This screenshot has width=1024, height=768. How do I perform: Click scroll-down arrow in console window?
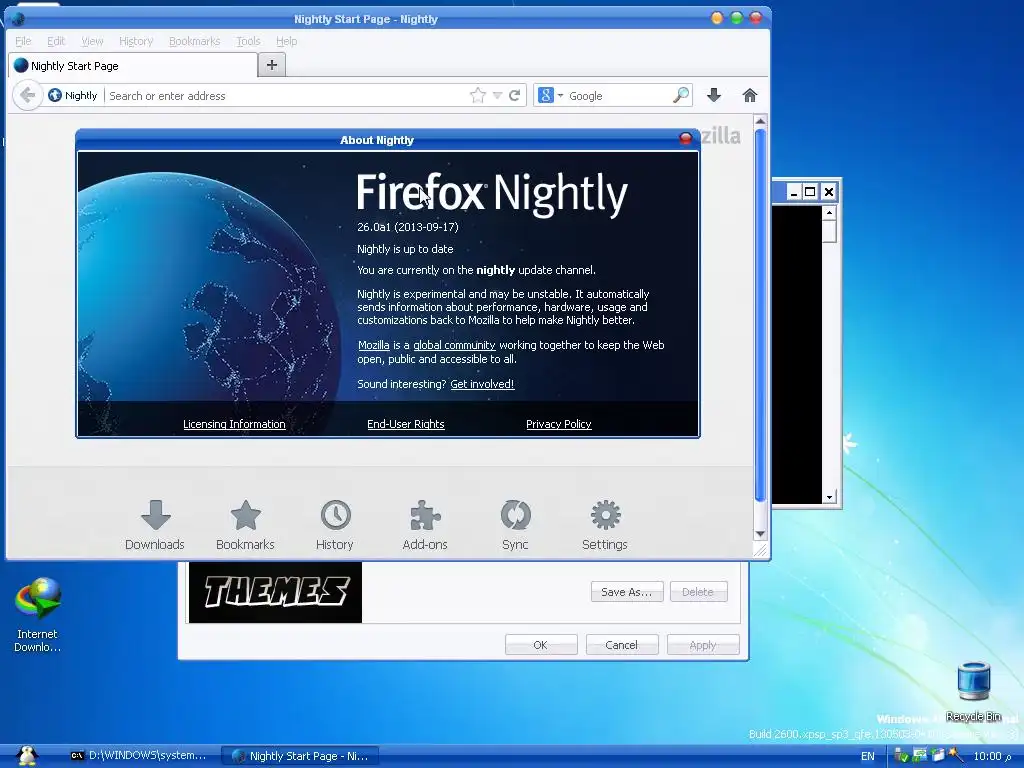(829, 497)
